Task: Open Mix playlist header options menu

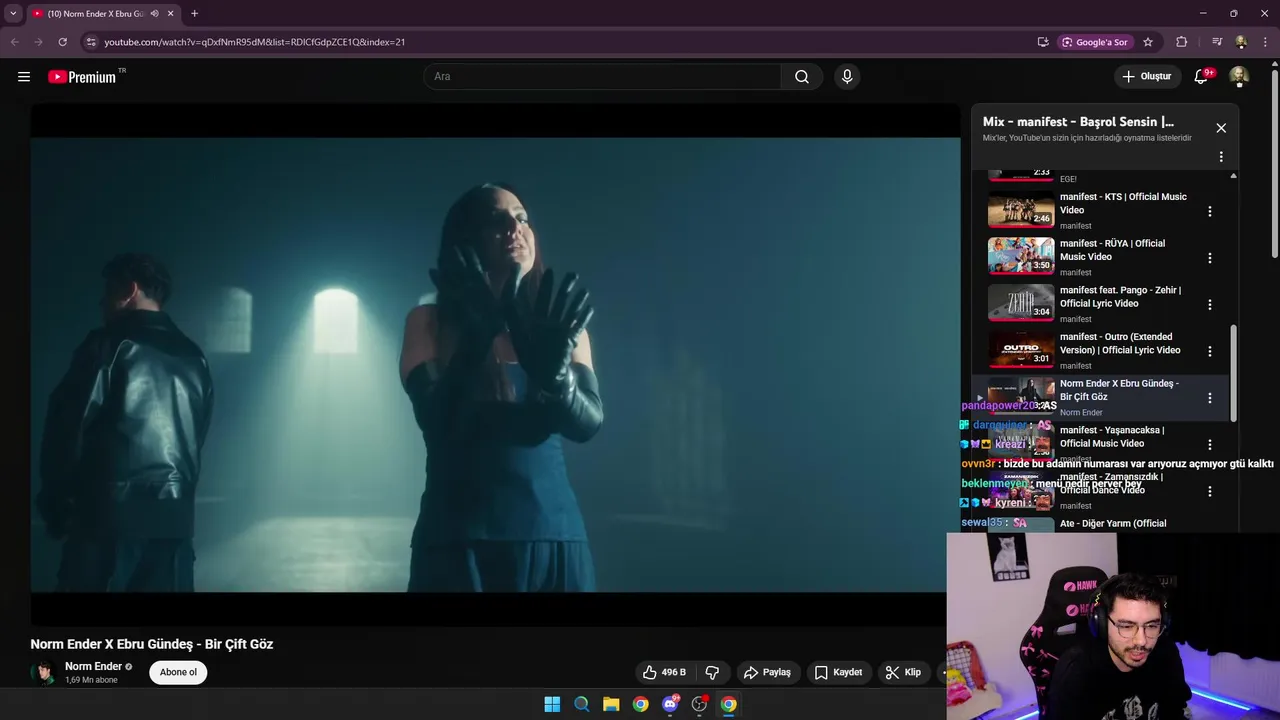Action: click(x=1221, y=157)
